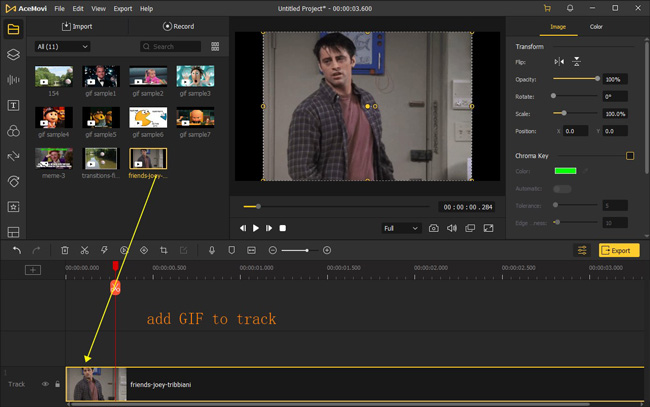Toggle Track visibility eye icon
The image size is (650, 407).
pos(45,384)
